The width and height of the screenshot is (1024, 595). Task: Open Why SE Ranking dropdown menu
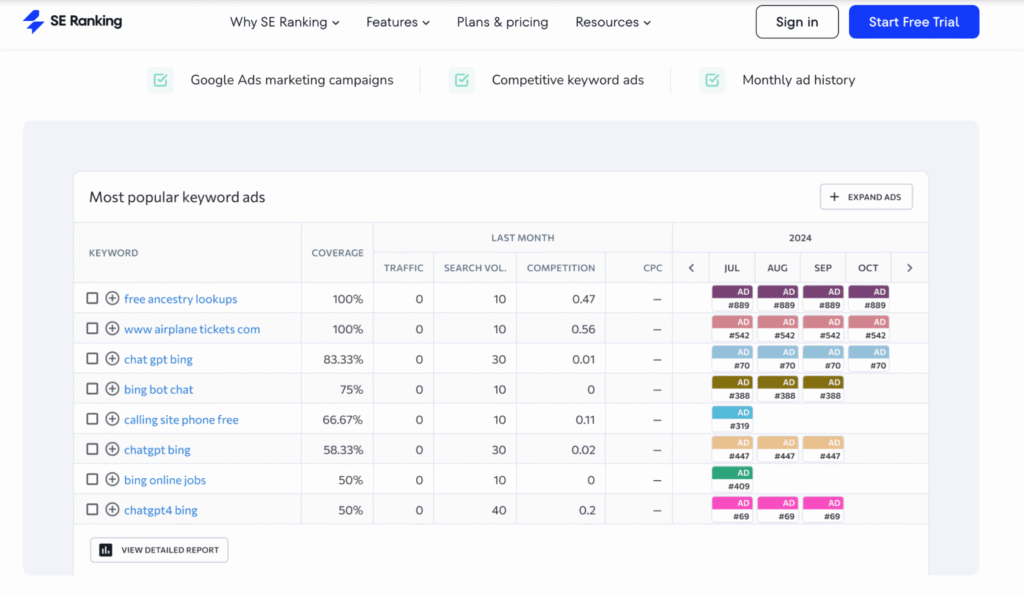[x=284, y=22]
